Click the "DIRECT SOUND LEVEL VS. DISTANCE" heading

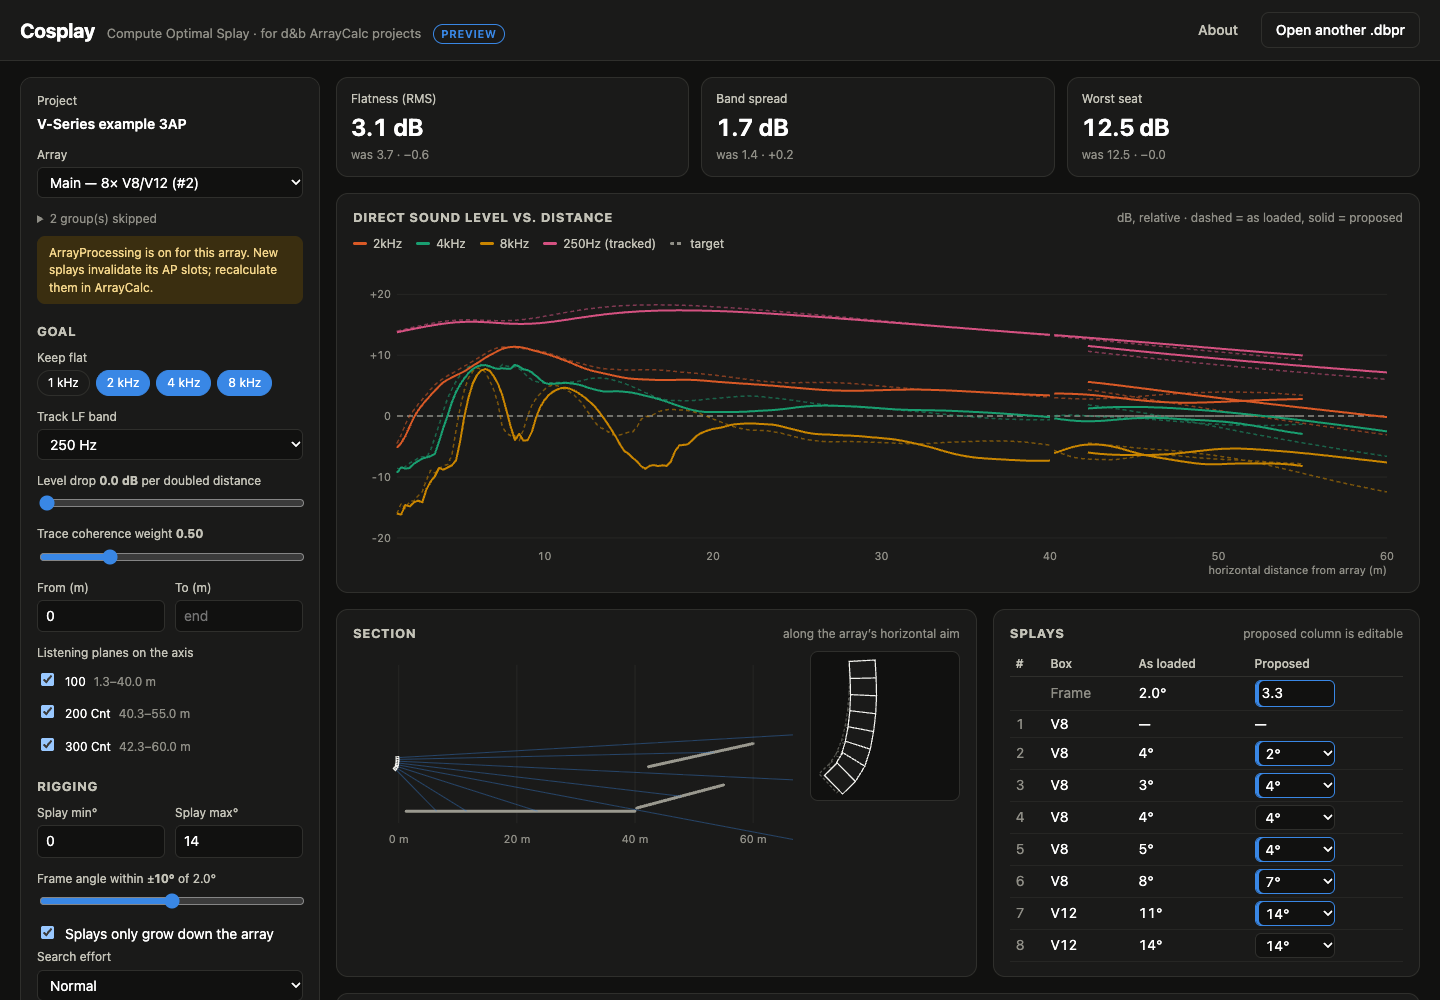483,218
